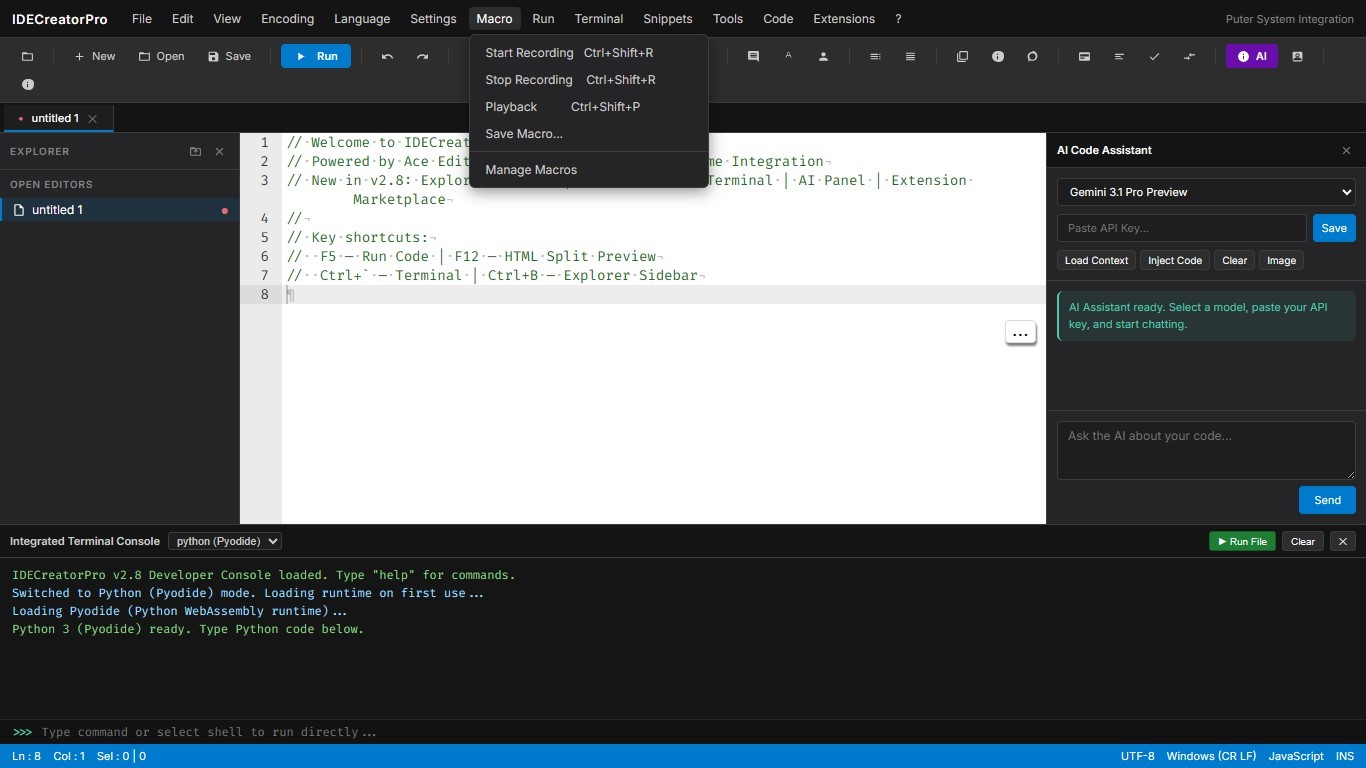Clear the AI assistant chat
Screen dimensions: 1366x768
coord(1235,260)
